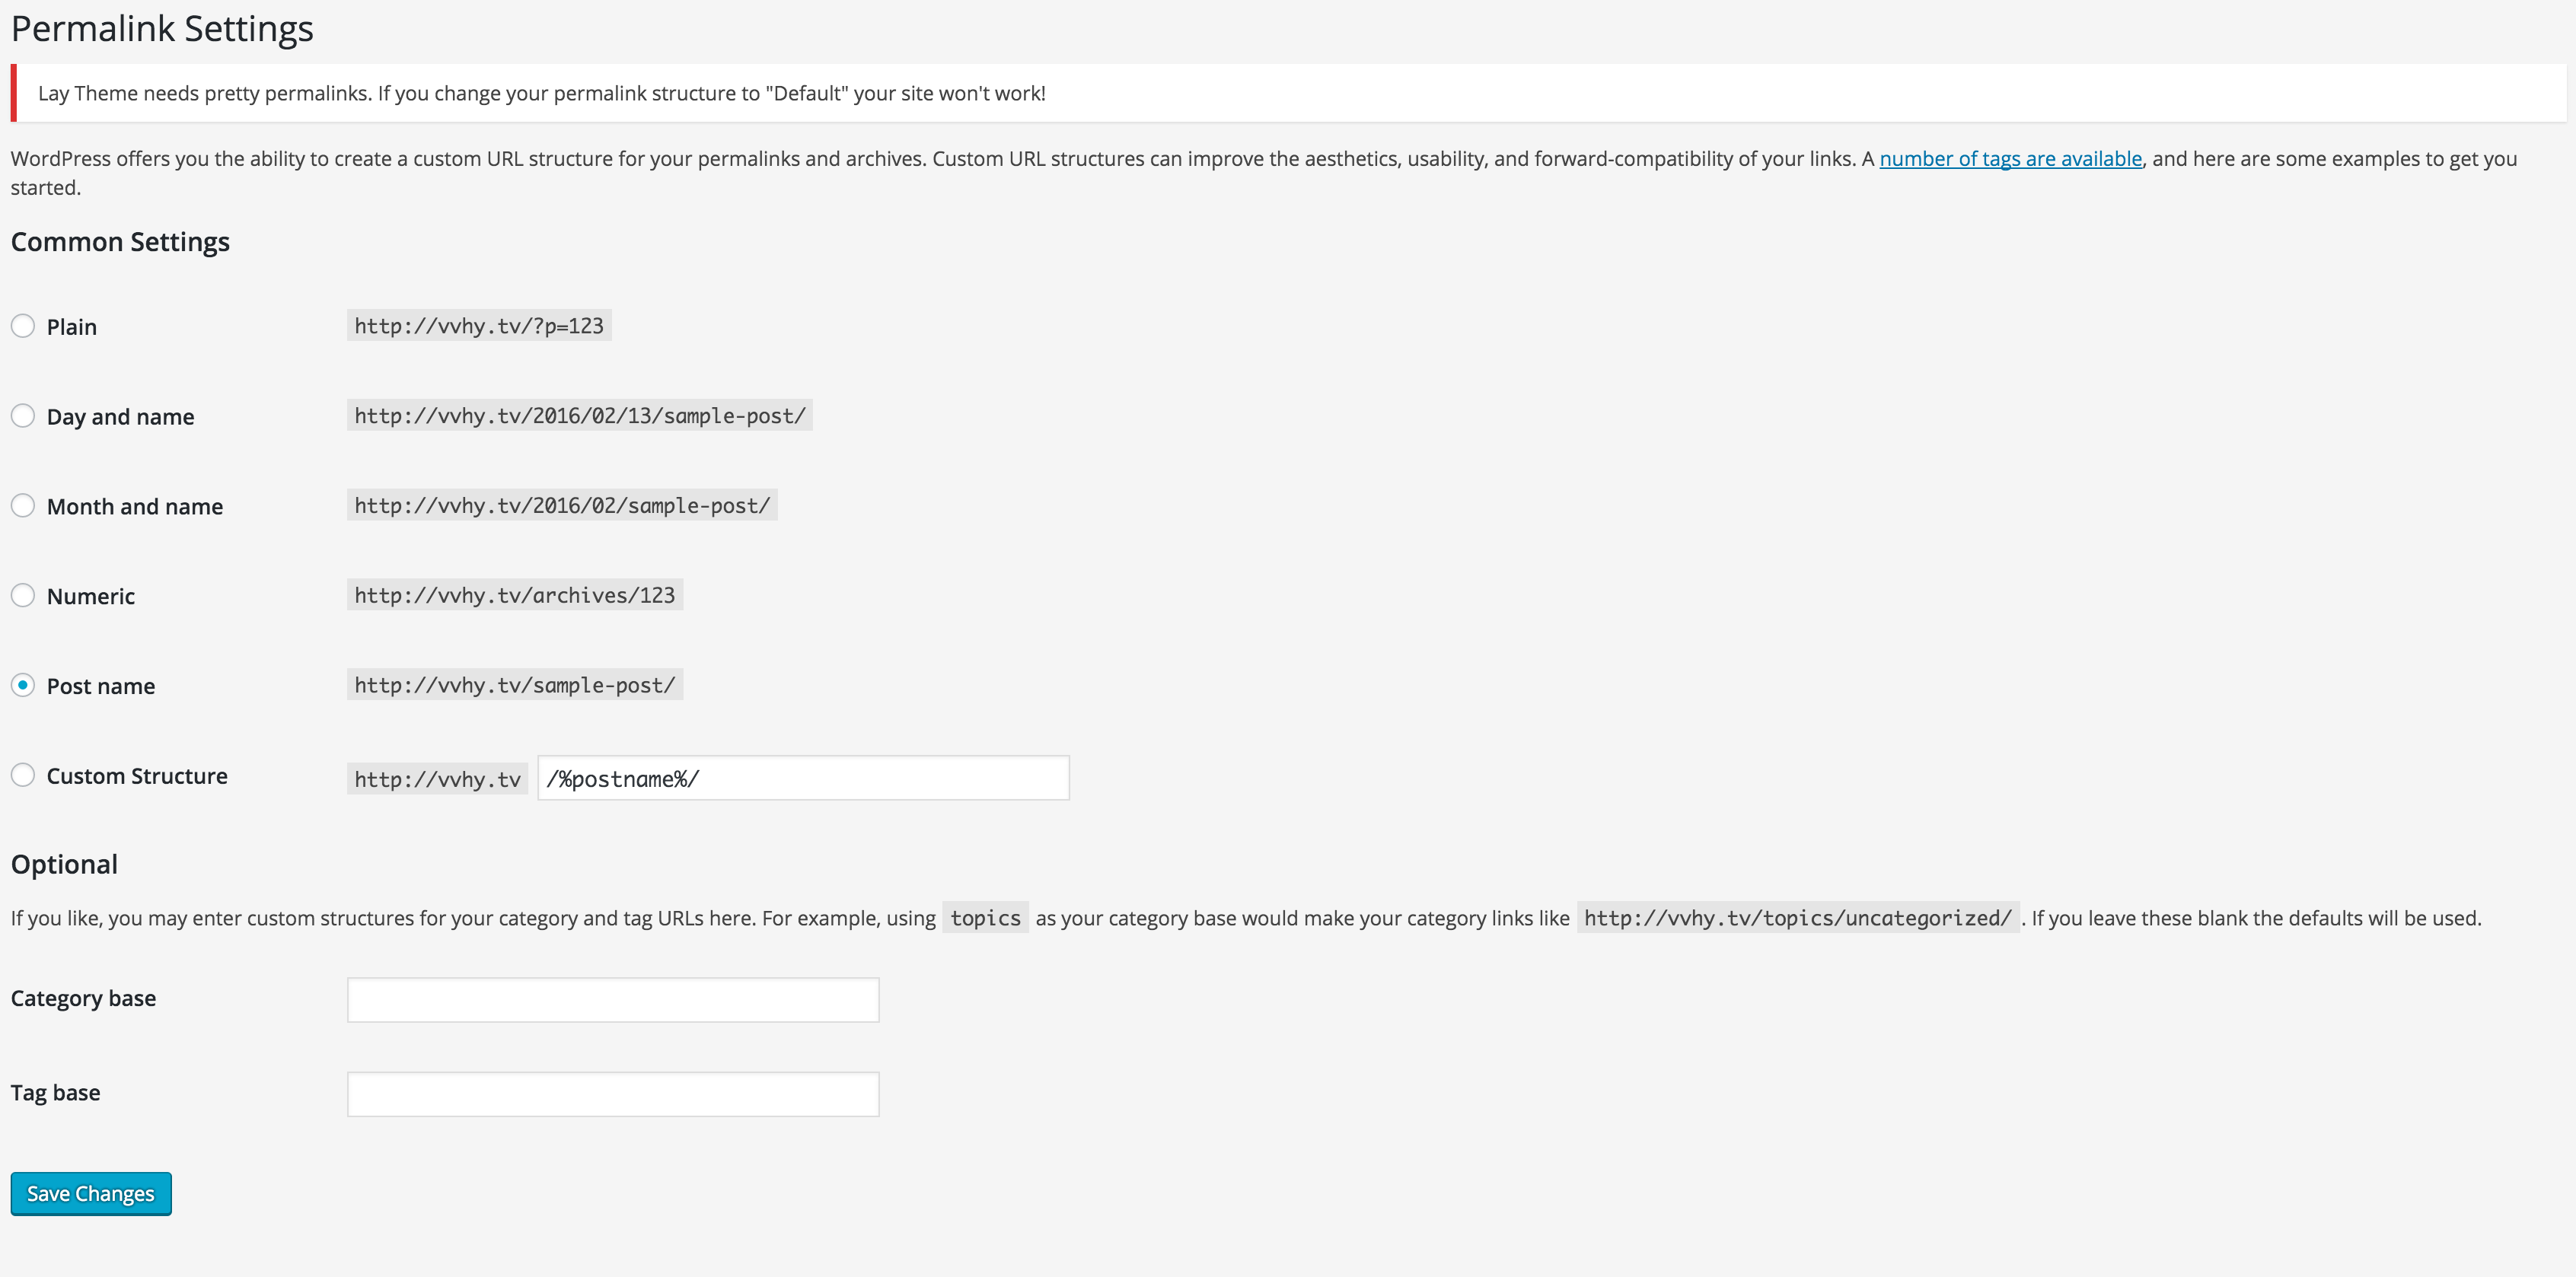Click the archives/123 numeric example URL
Image resolution: width=2576 pixels, height=1277 pixels.
514,594
